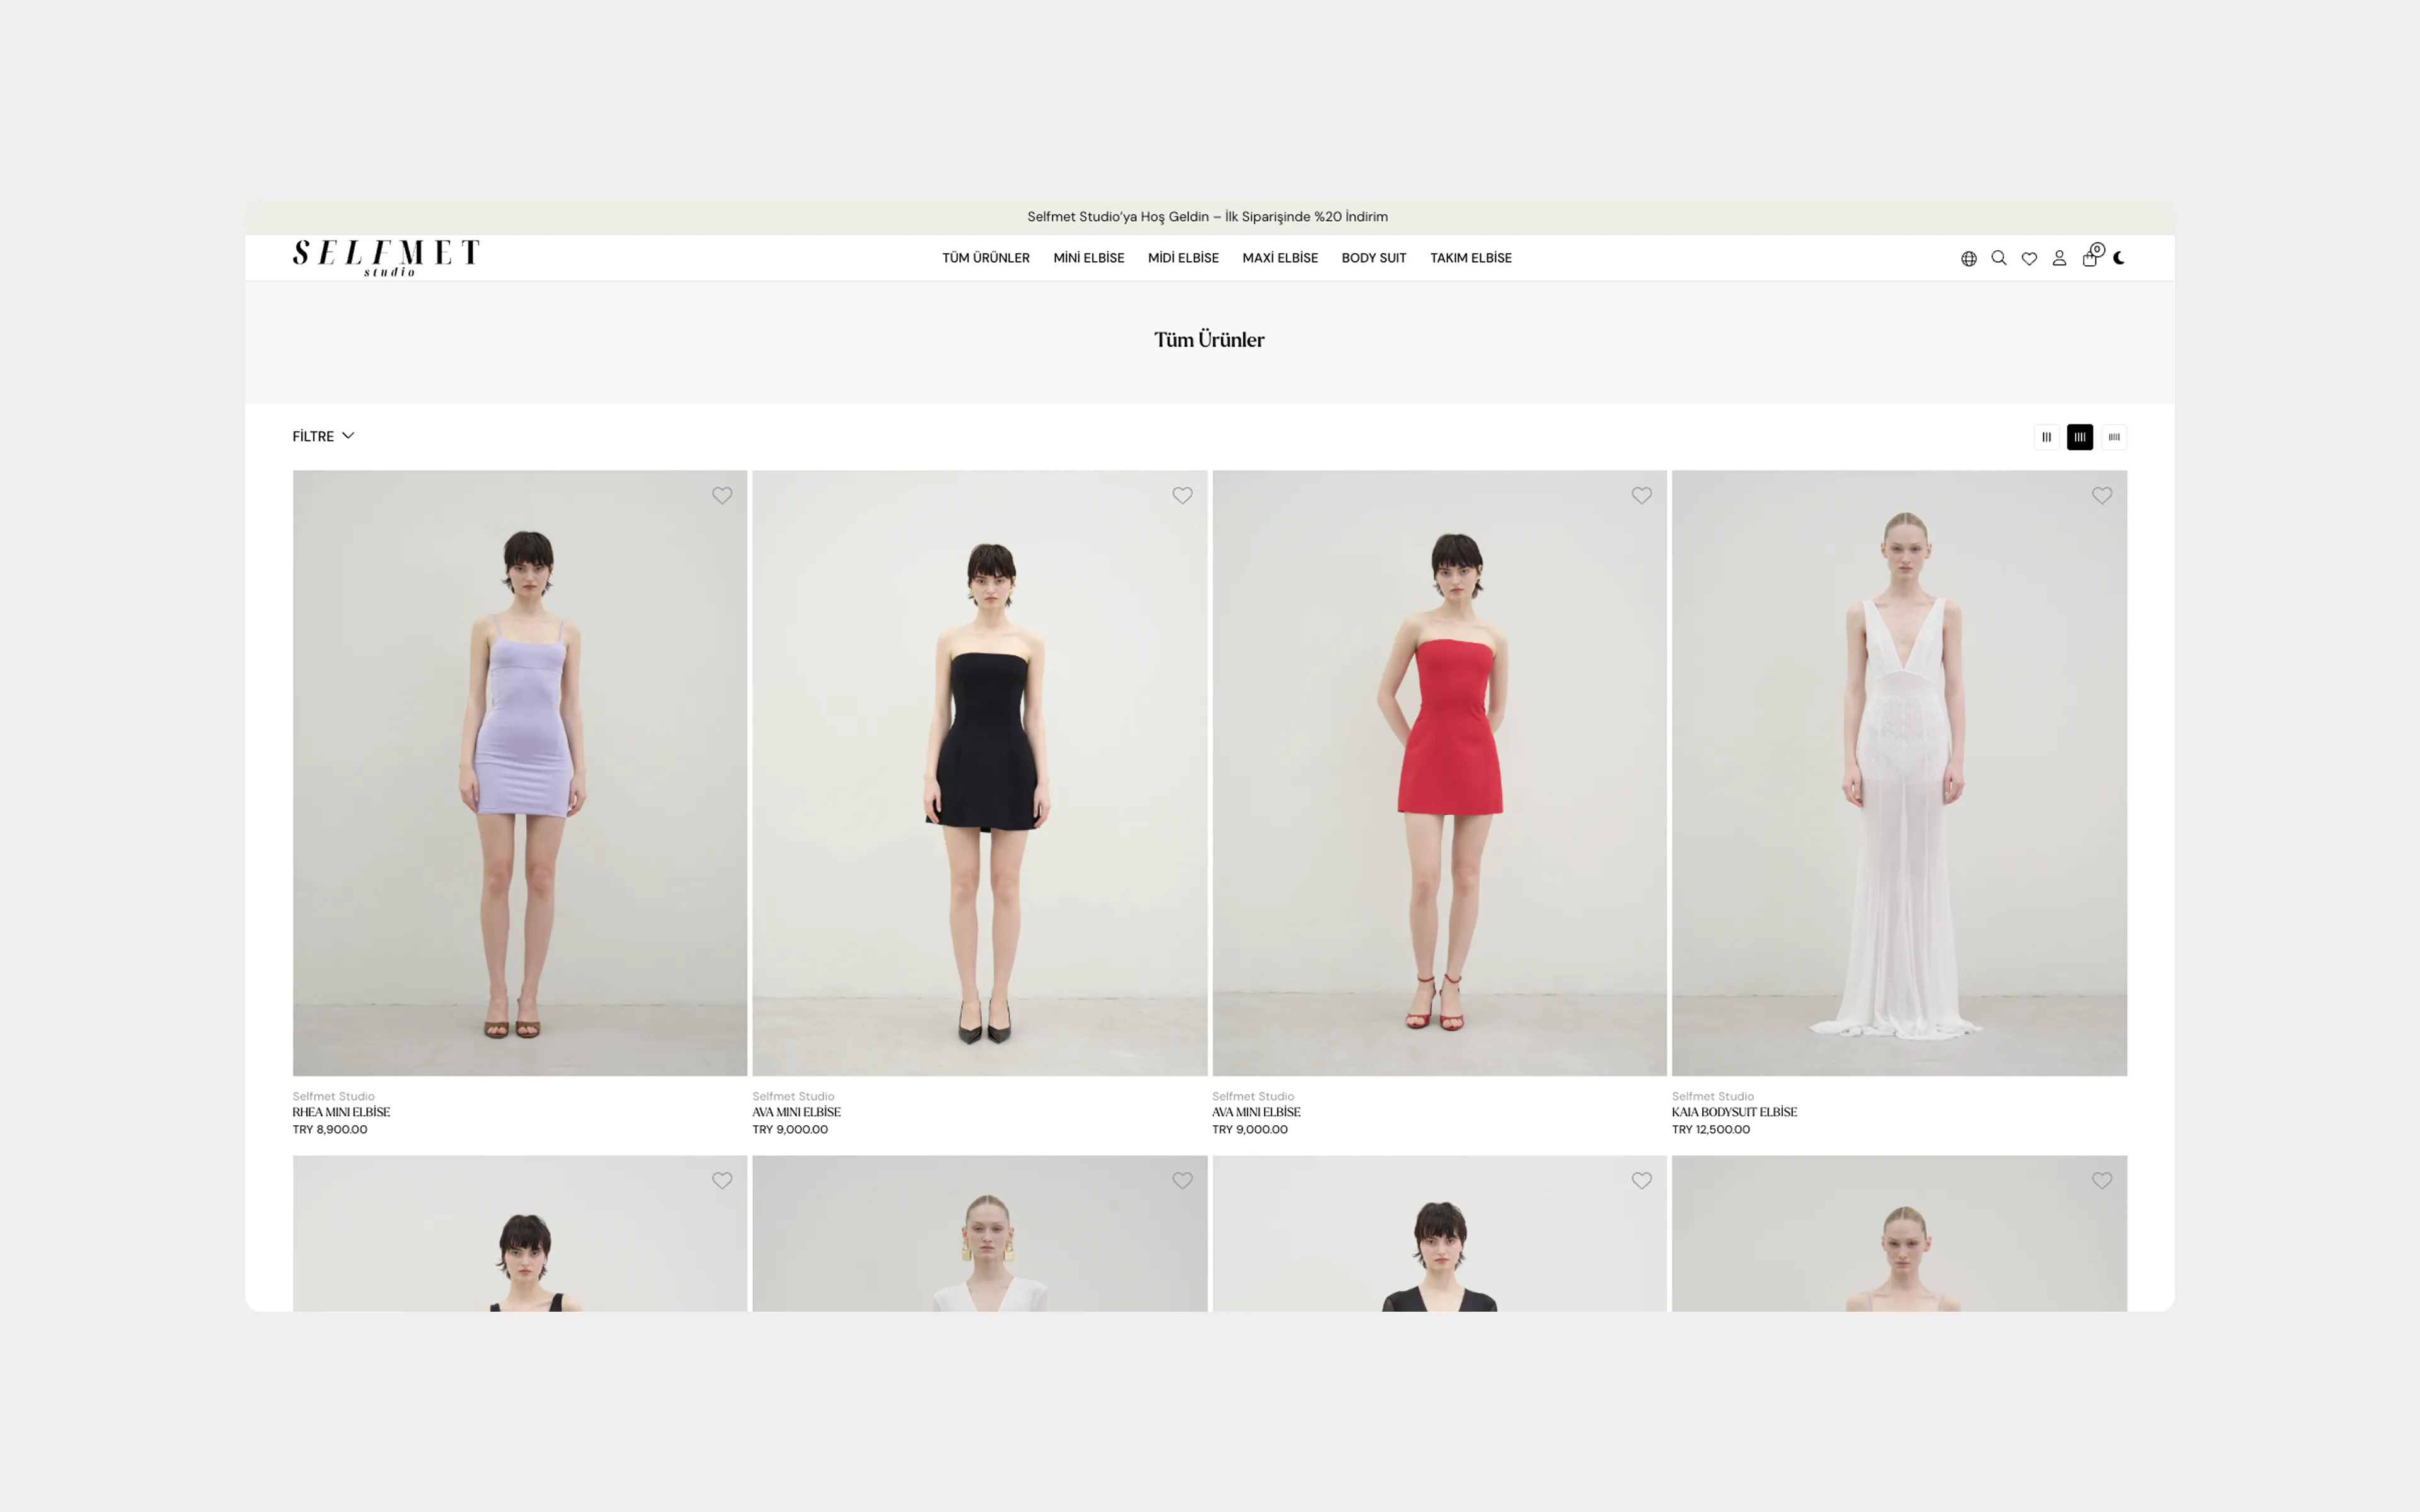Go to TÜM ÜRÜNLER in navigation
Image resolution: width=2420 pixels, height=1512 pixels.
[x=986, y=258]
